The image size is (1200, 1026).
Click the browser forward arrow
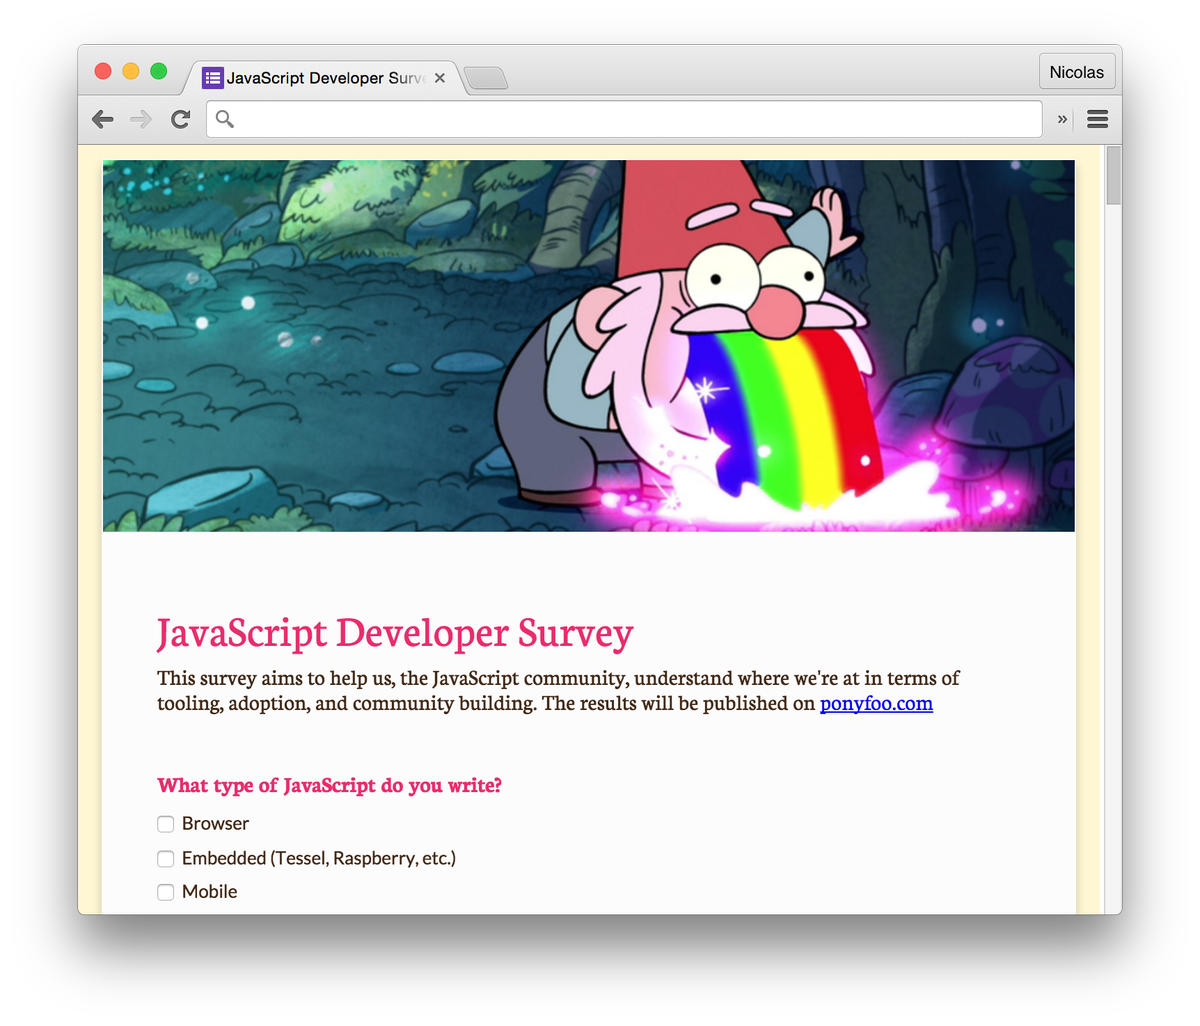click(141, 119)
